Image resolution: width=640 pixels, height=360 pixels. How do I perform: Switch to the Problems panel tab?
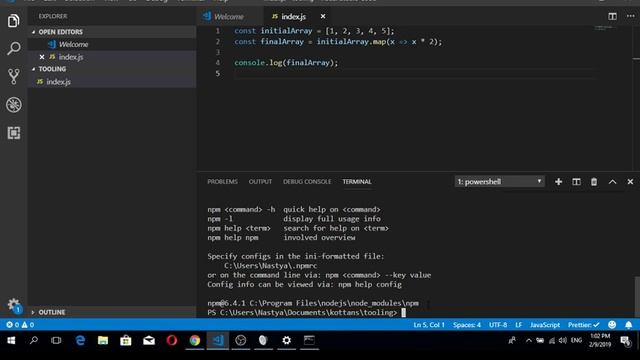click(222, 182)
